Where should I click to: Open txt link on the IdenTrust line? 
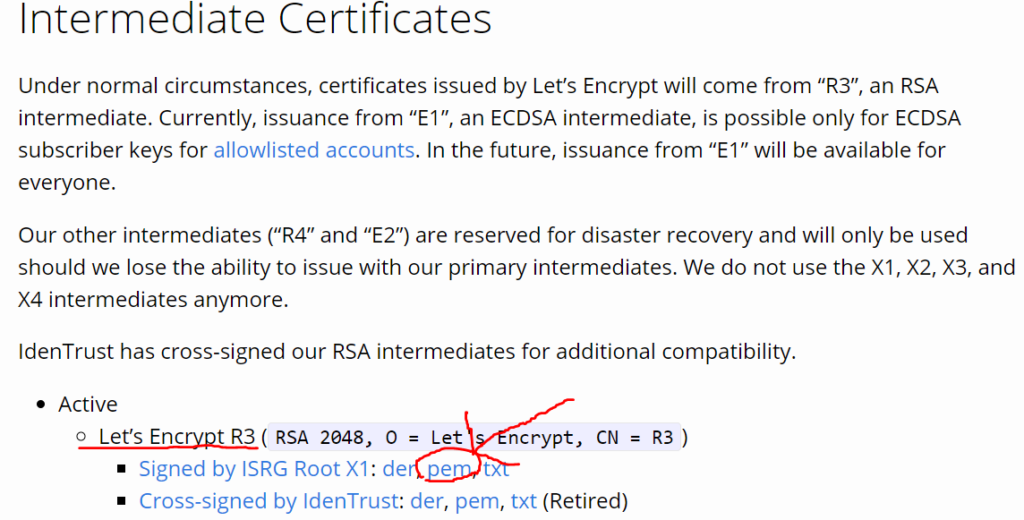point(524,501)
